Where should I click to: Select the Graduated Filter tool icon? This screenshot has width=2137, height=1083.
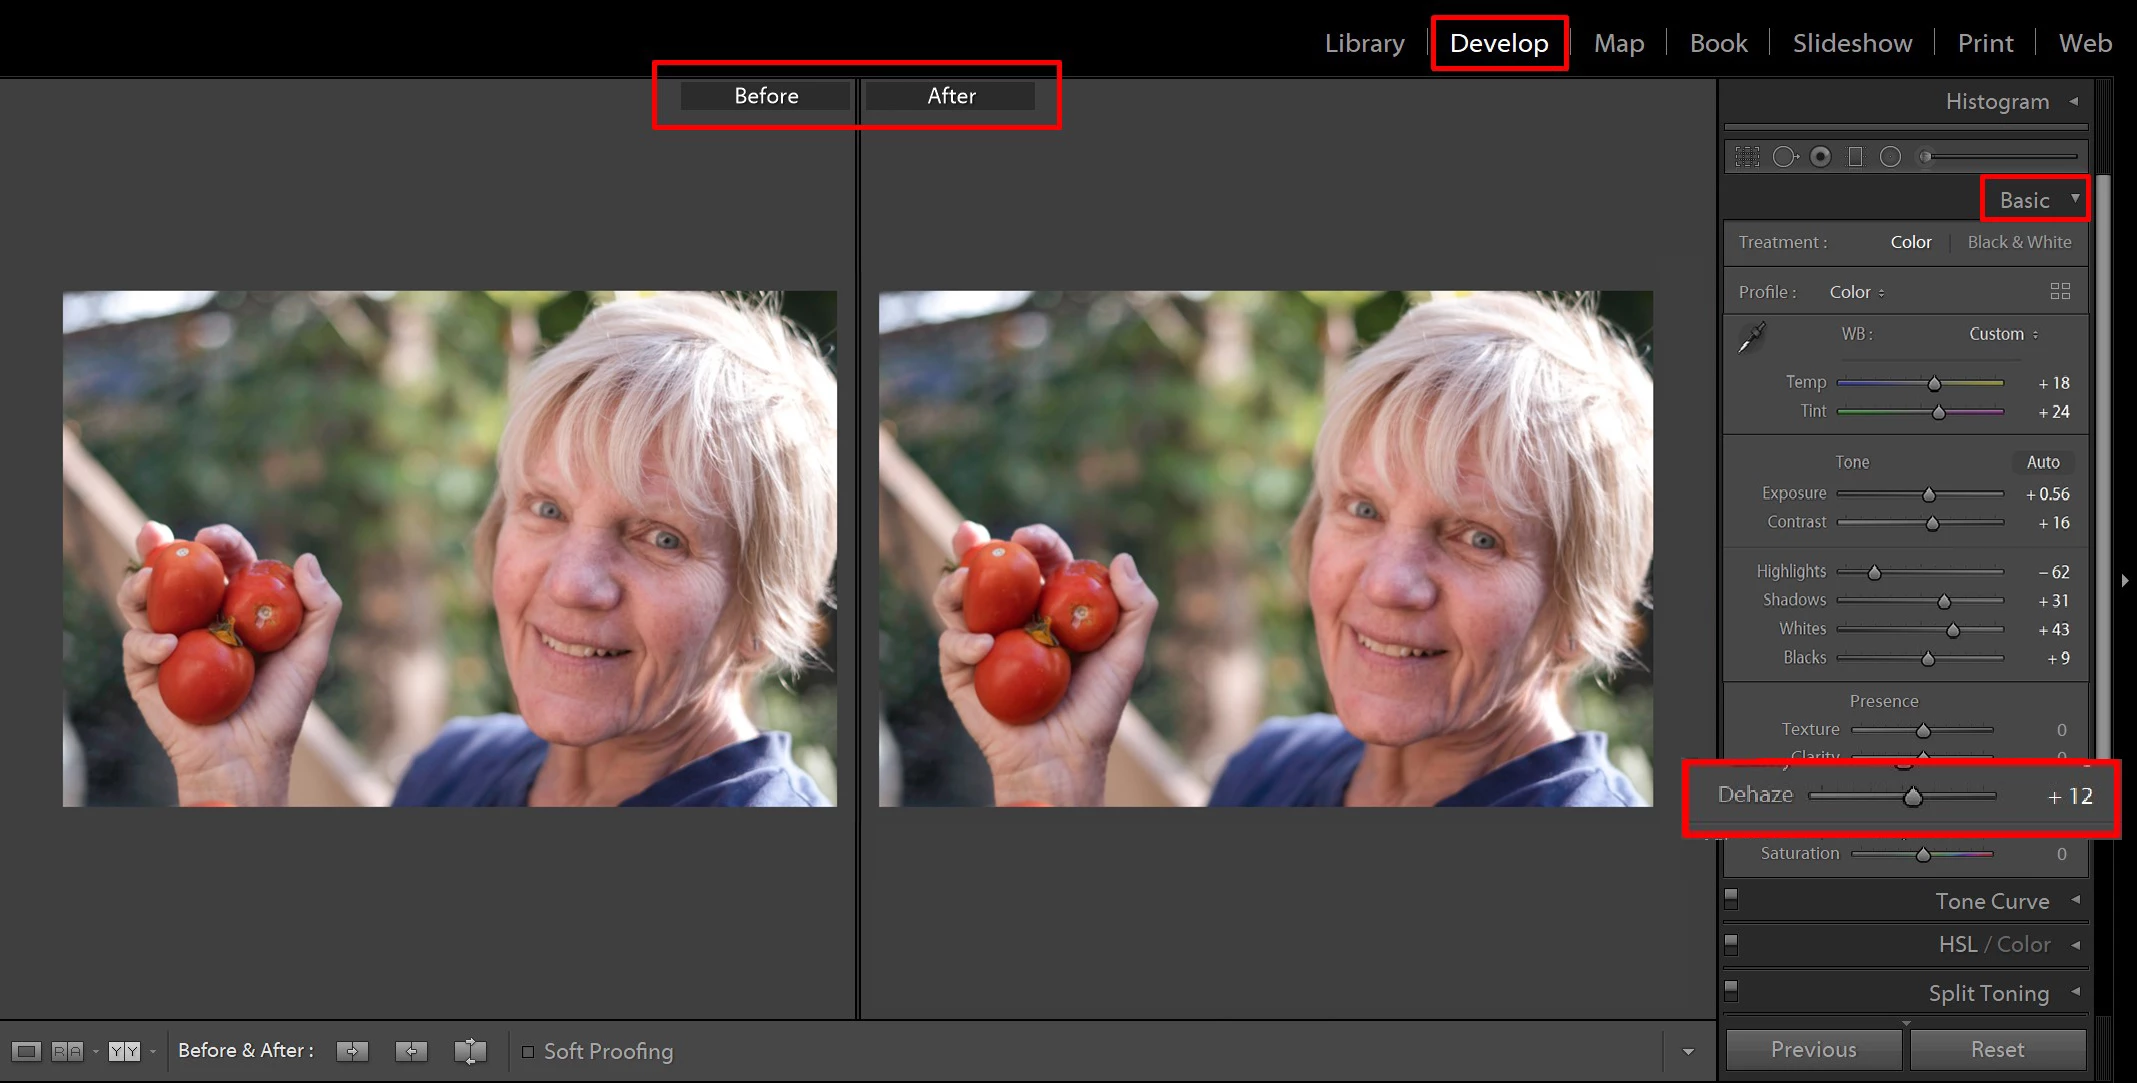click(1855, 157)
